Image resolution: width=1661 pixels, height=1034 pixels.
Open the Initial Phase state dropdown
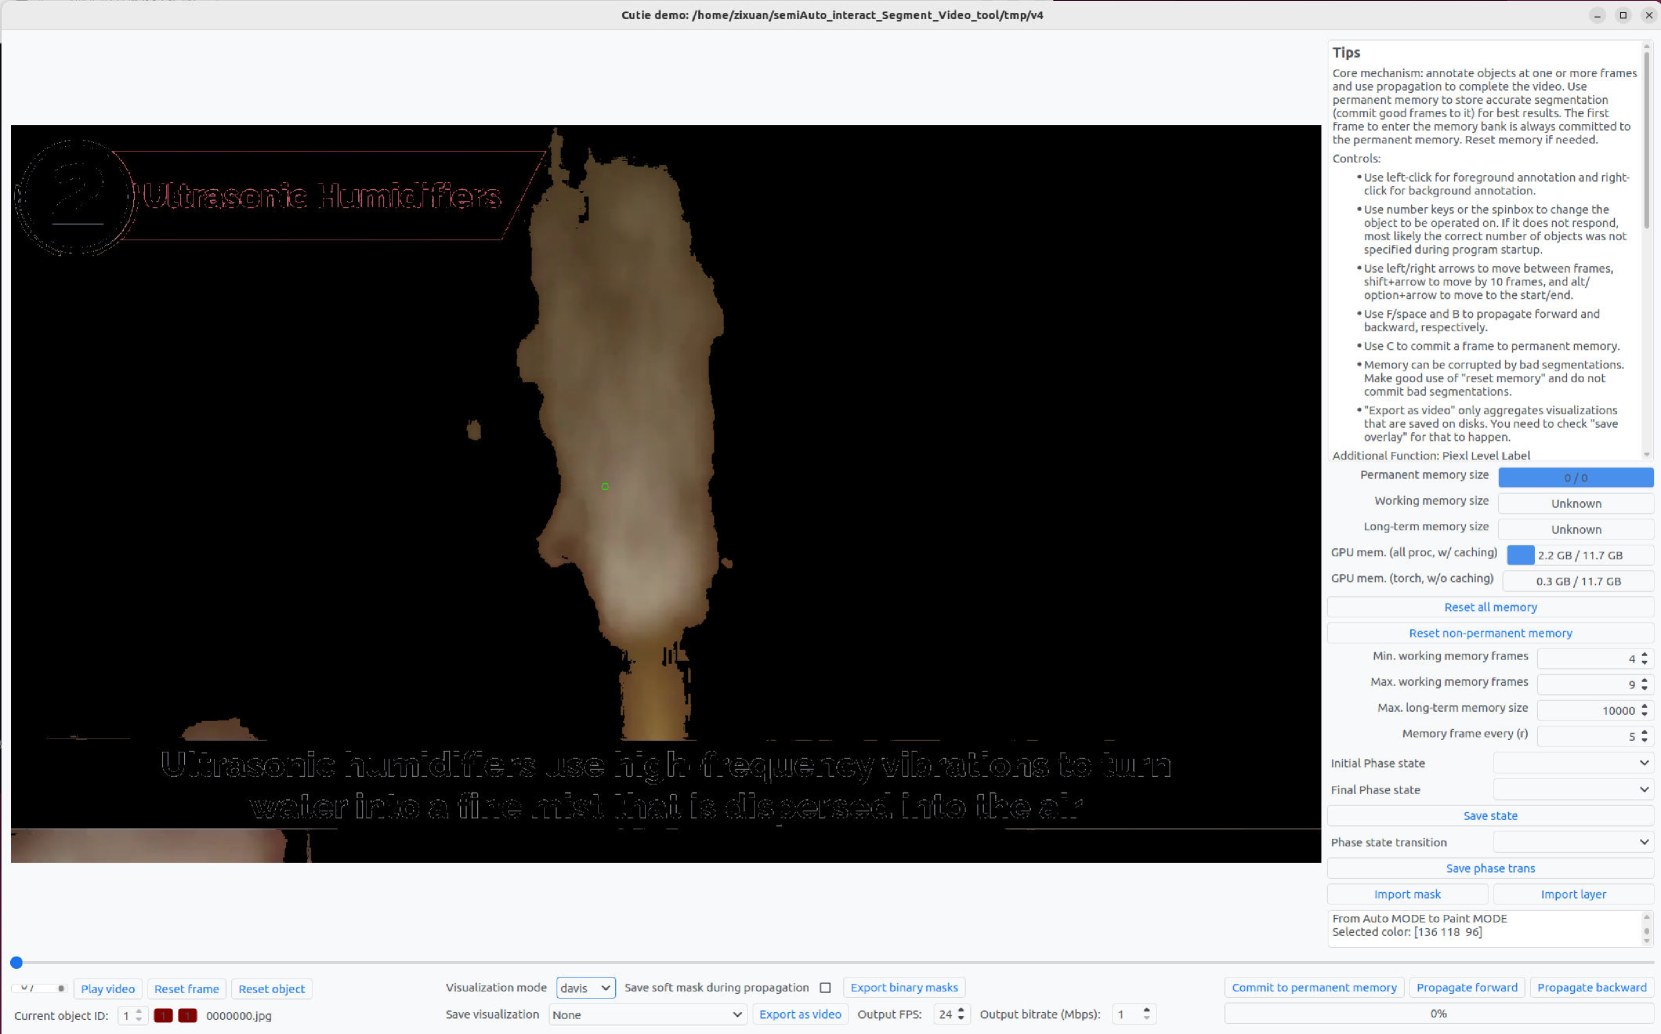pyautogui.click(x=1572, y=763)
